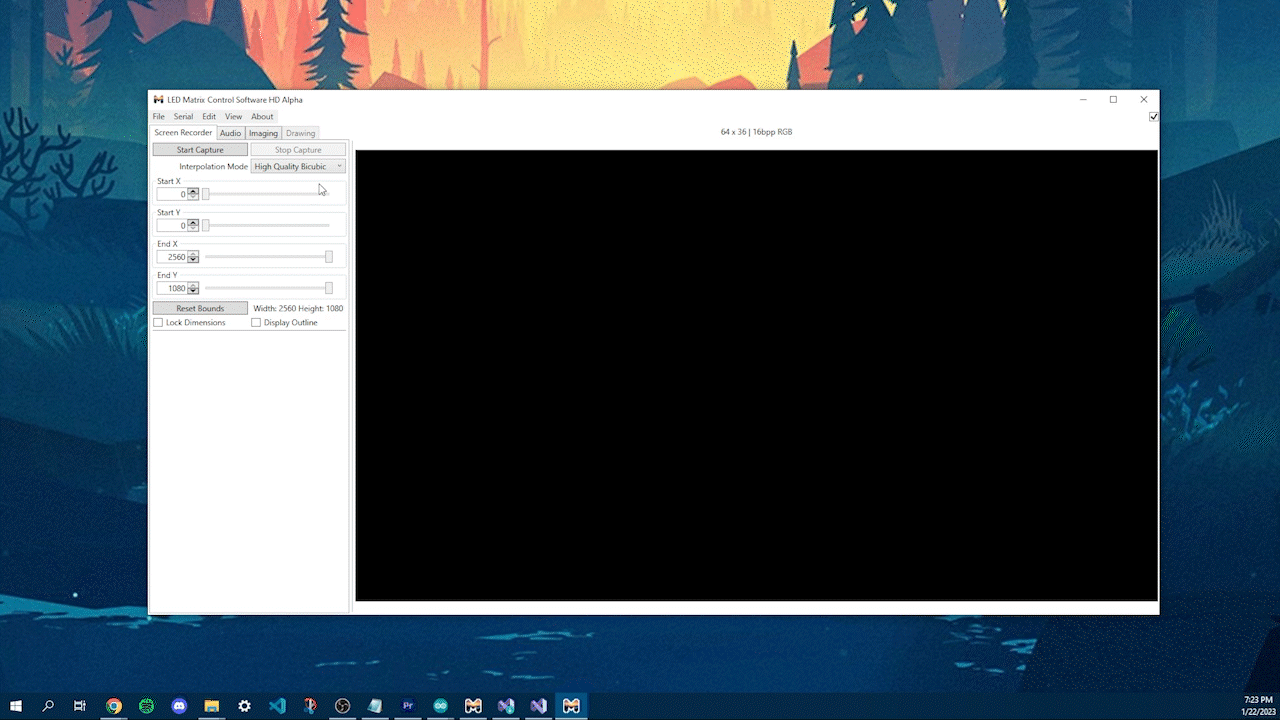Viewport: 1280px width, 720px height.
Task: Maximize the LED Matrix window
Action: [x=1113, y=100]
